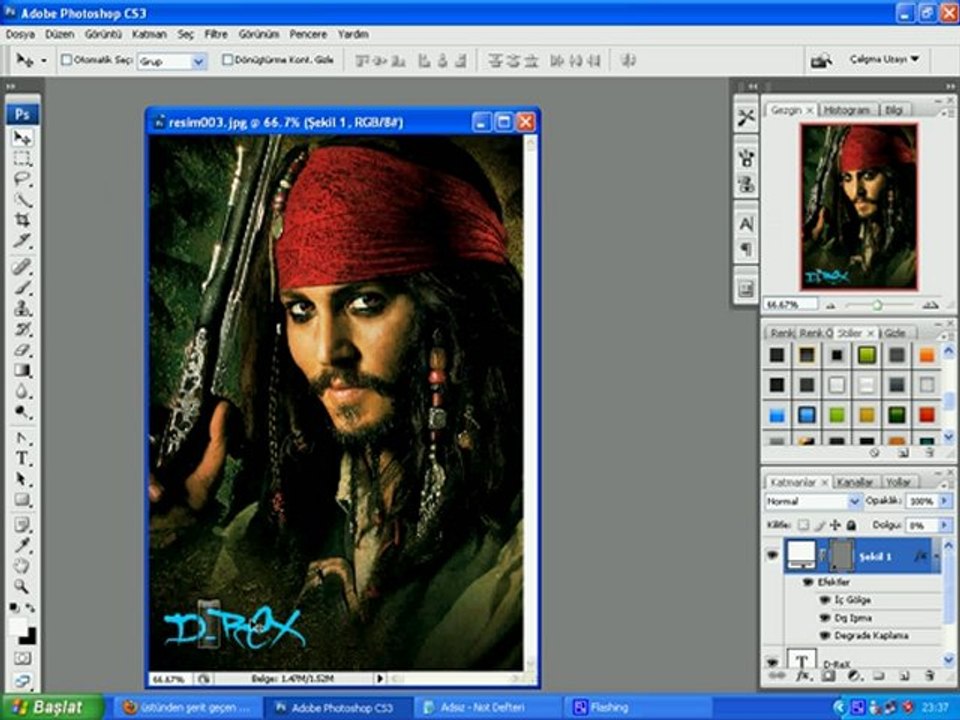Open Firefox window from taskbar

[x=188, y=708]
